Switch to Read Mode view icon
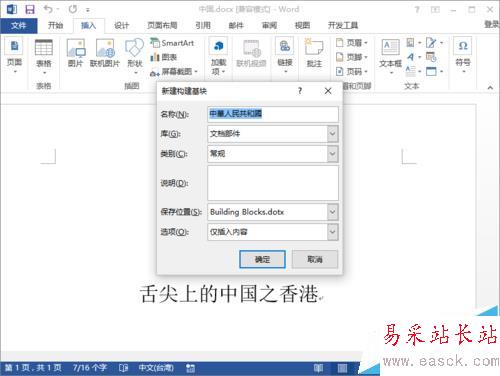Image resolution: width=500 pixels, height=376 pixels. (318, 368)
